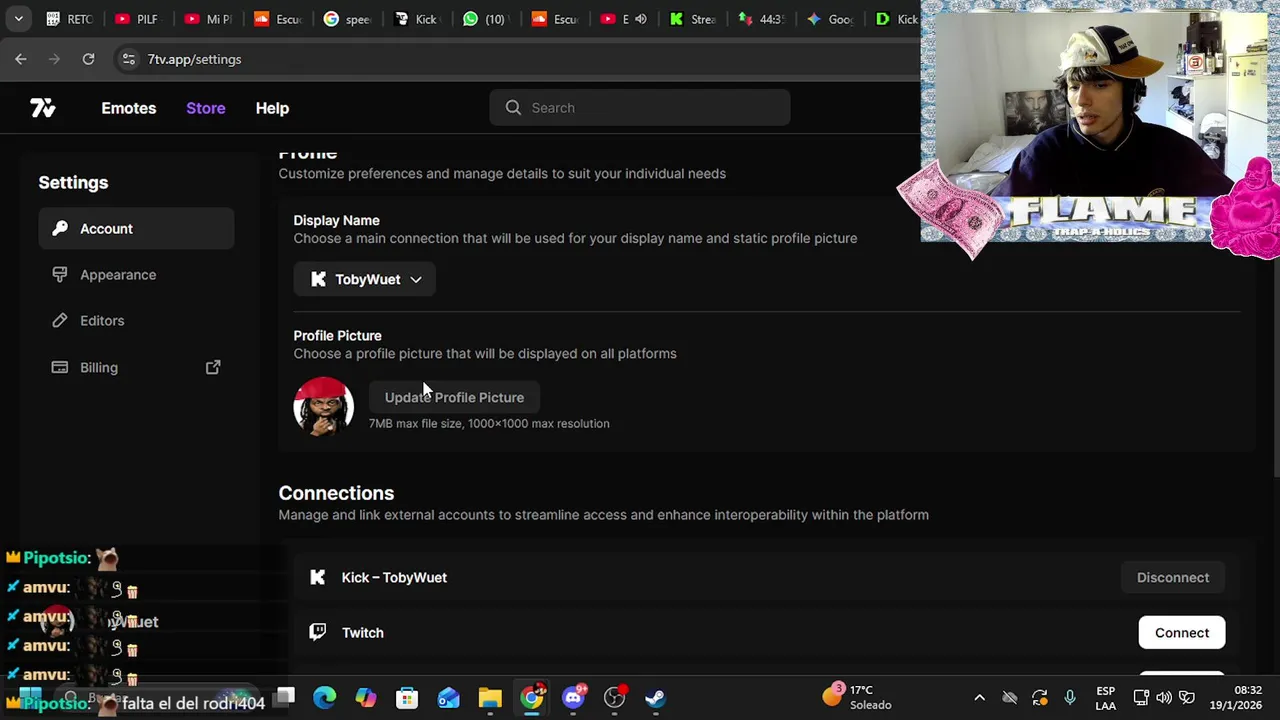This screenshot has width=1280, height=720.
Task: Select Editors in Settings sidebar
Action: [x=136, y=321]
